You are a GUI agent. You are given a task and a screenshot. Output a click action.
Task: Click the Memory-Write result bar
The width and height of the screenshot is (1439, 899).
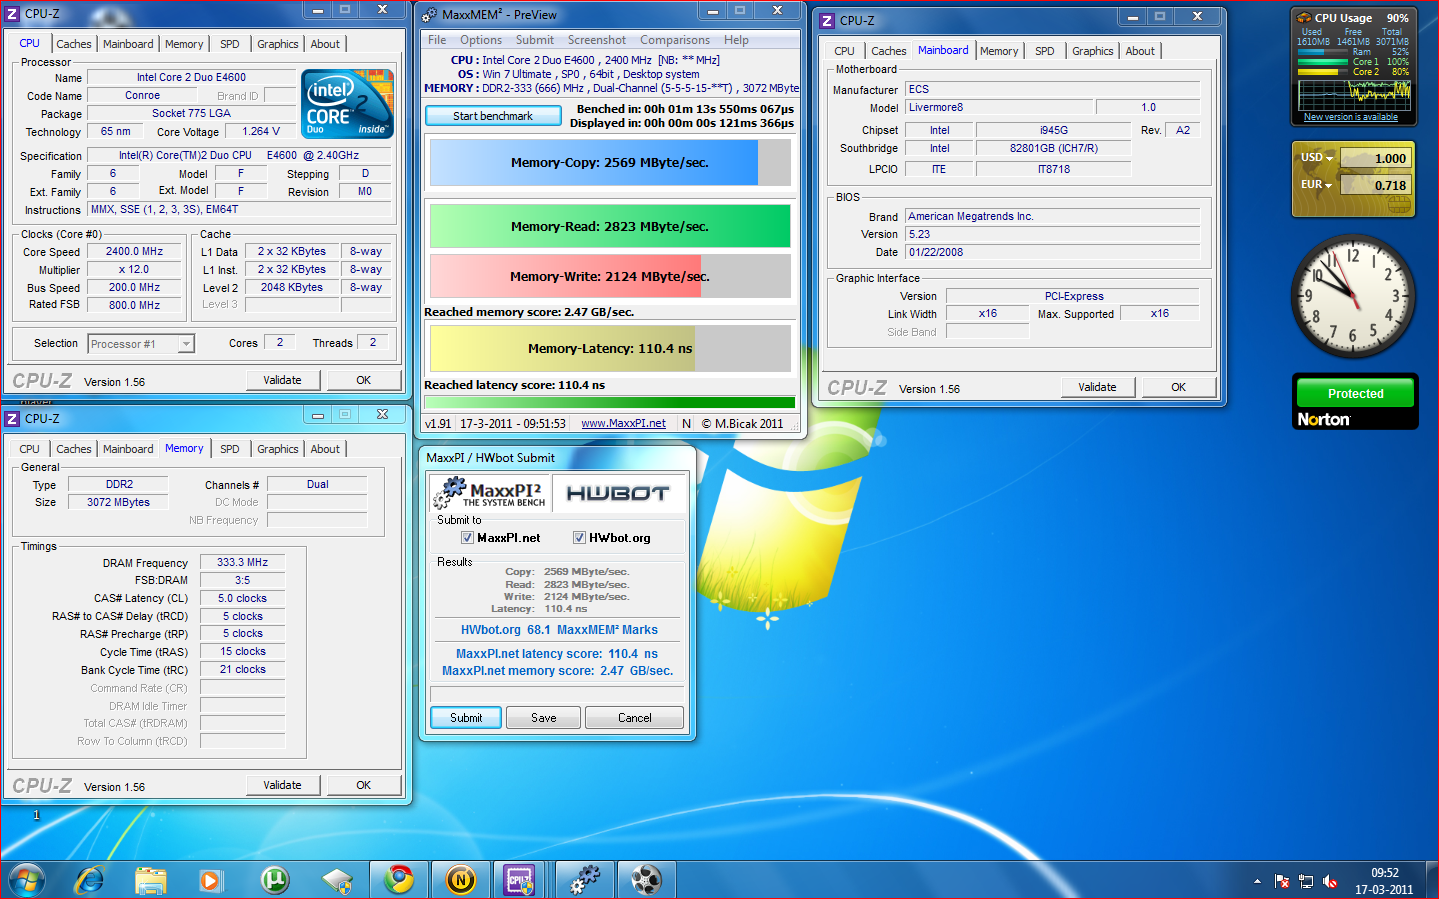610,276
